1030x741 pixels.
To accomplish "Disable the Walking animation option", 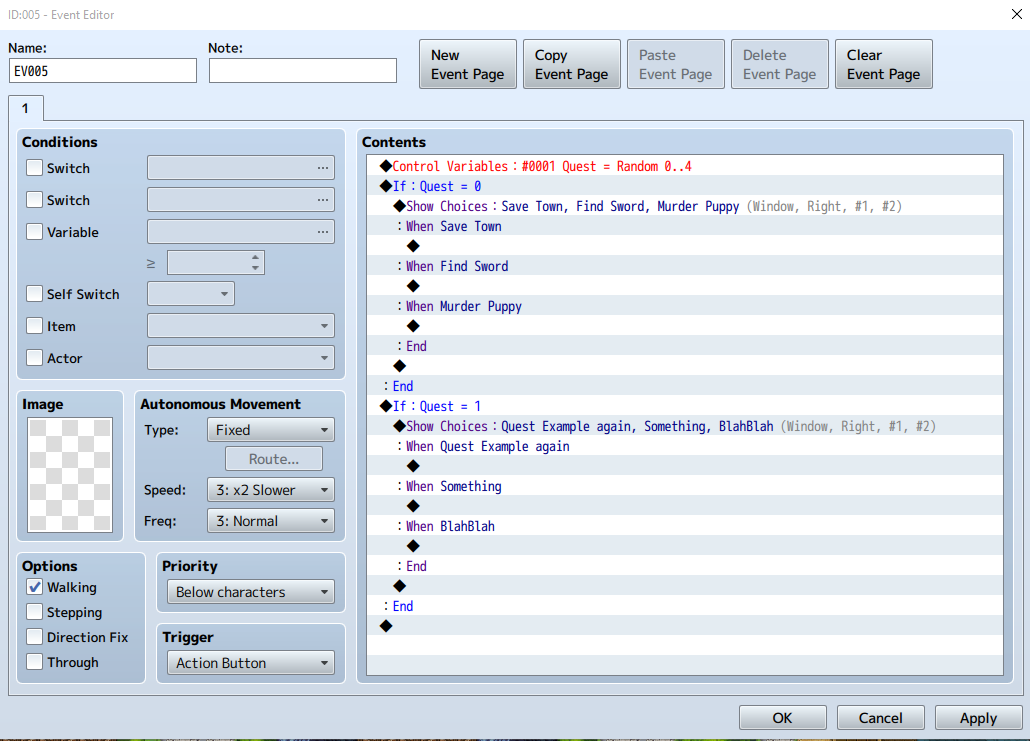I will (x=34, y=587).
